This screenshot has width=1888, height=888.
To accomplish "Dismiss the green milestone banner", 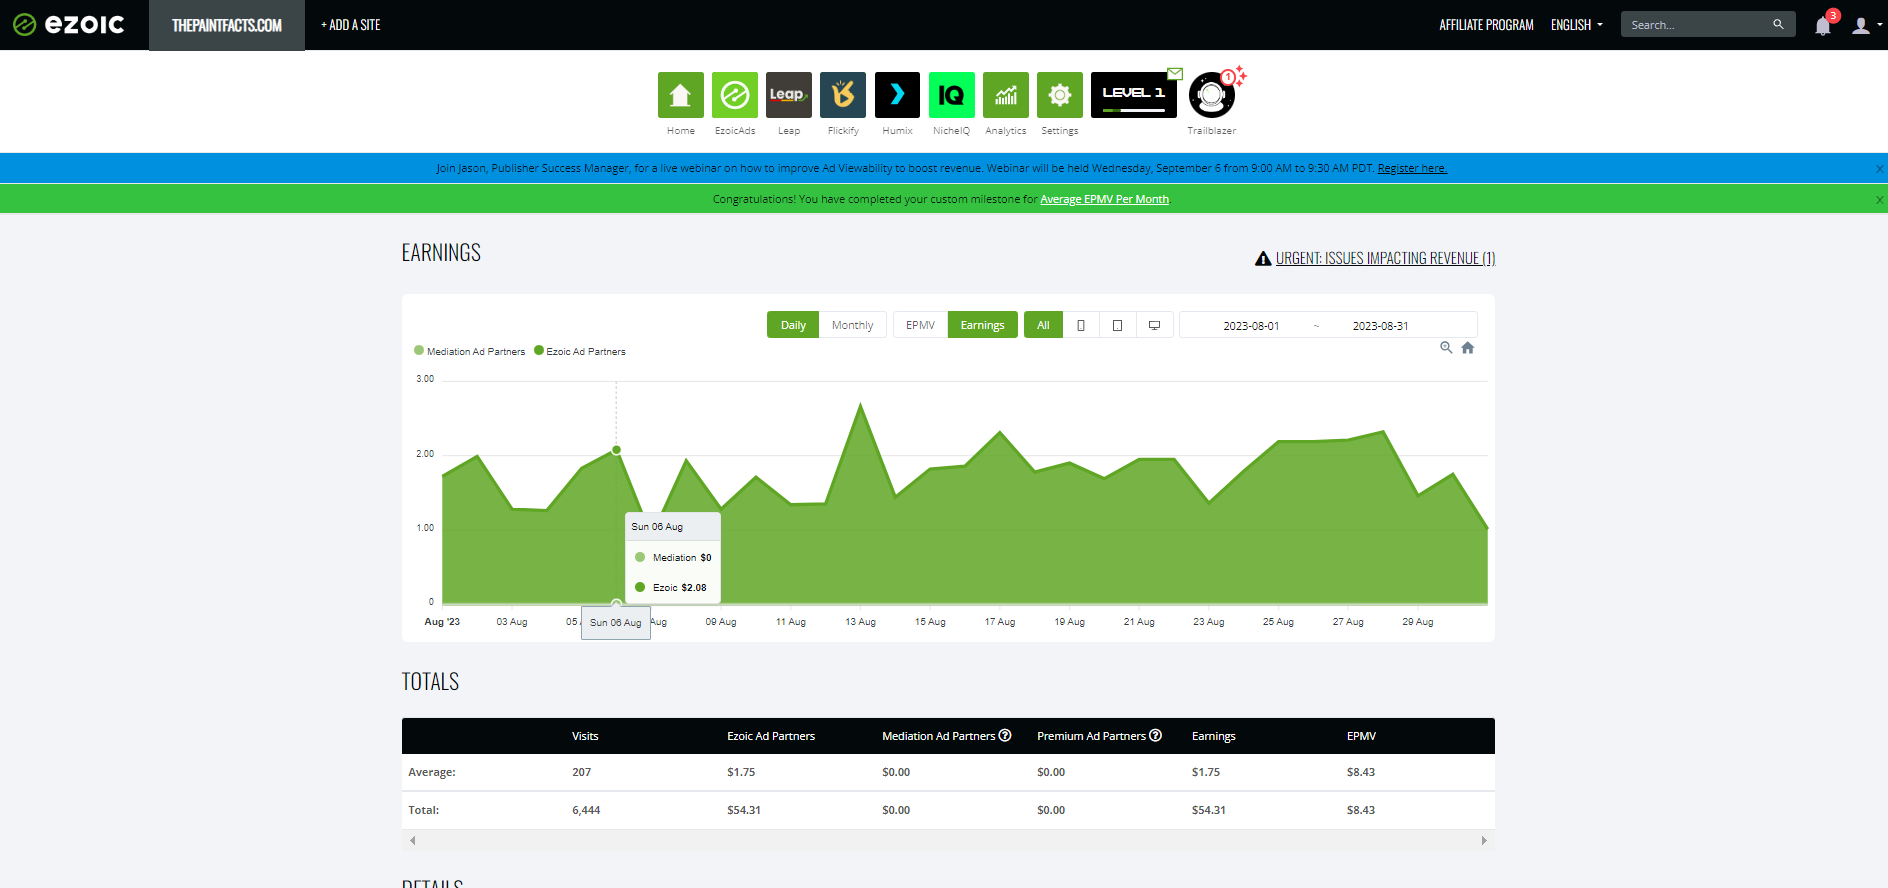I will tap(1879, 200).
